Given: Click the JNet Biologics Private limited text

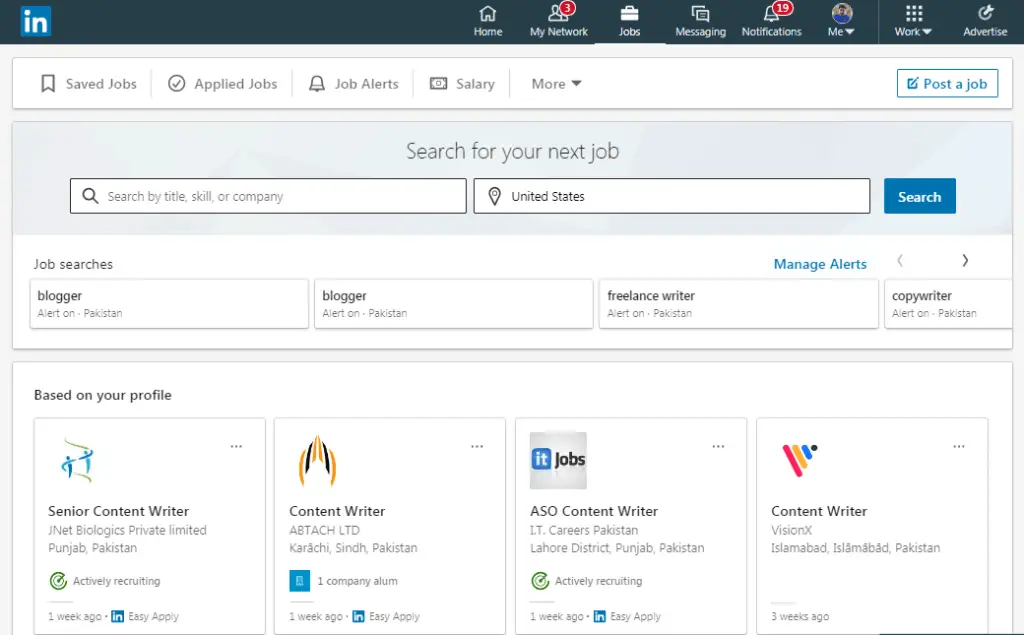Looking at the screenshot, I should coord(127,530).
